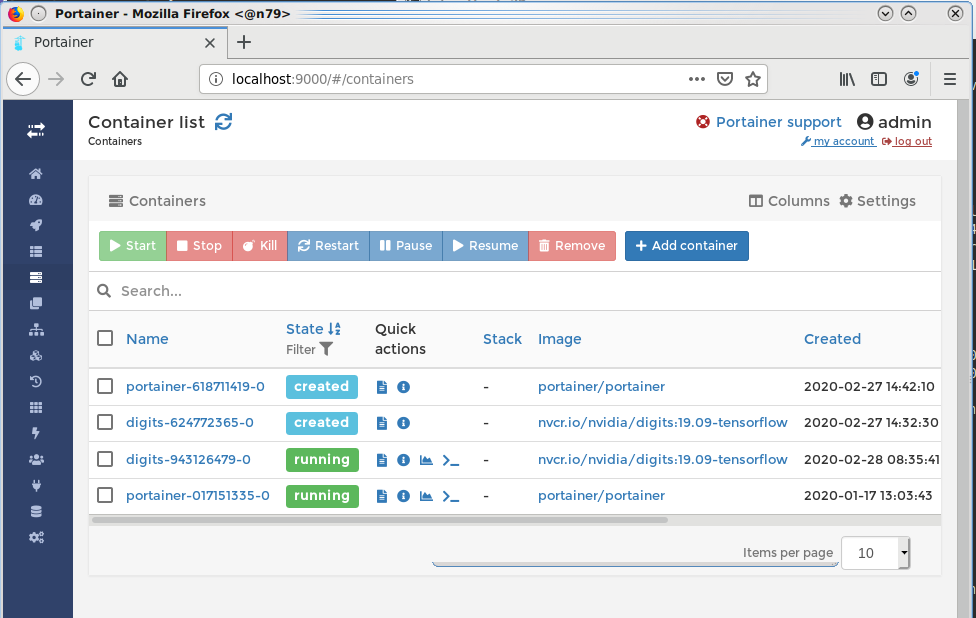The width and height of the screenshot is (976, 618).
Task: Open the Items per page dropdown
Action: click(875, 553)
